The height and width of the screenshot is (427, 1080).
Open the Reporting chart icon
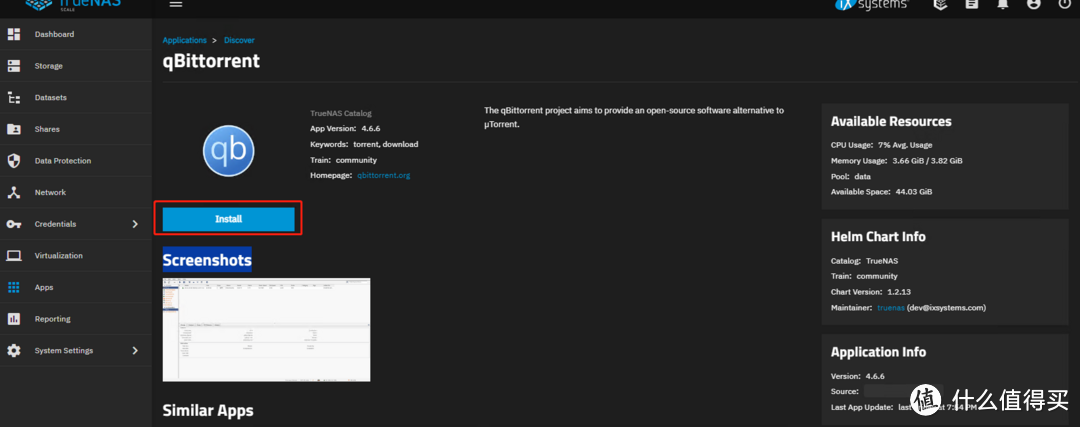[14, 319]
